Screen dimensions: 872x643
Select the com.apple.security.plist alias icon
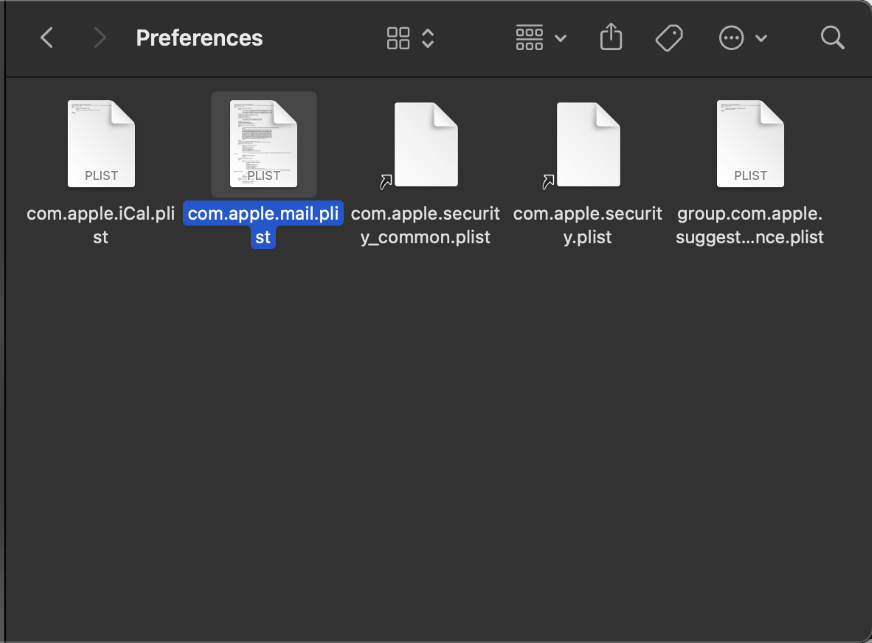[x=587, y=144]
